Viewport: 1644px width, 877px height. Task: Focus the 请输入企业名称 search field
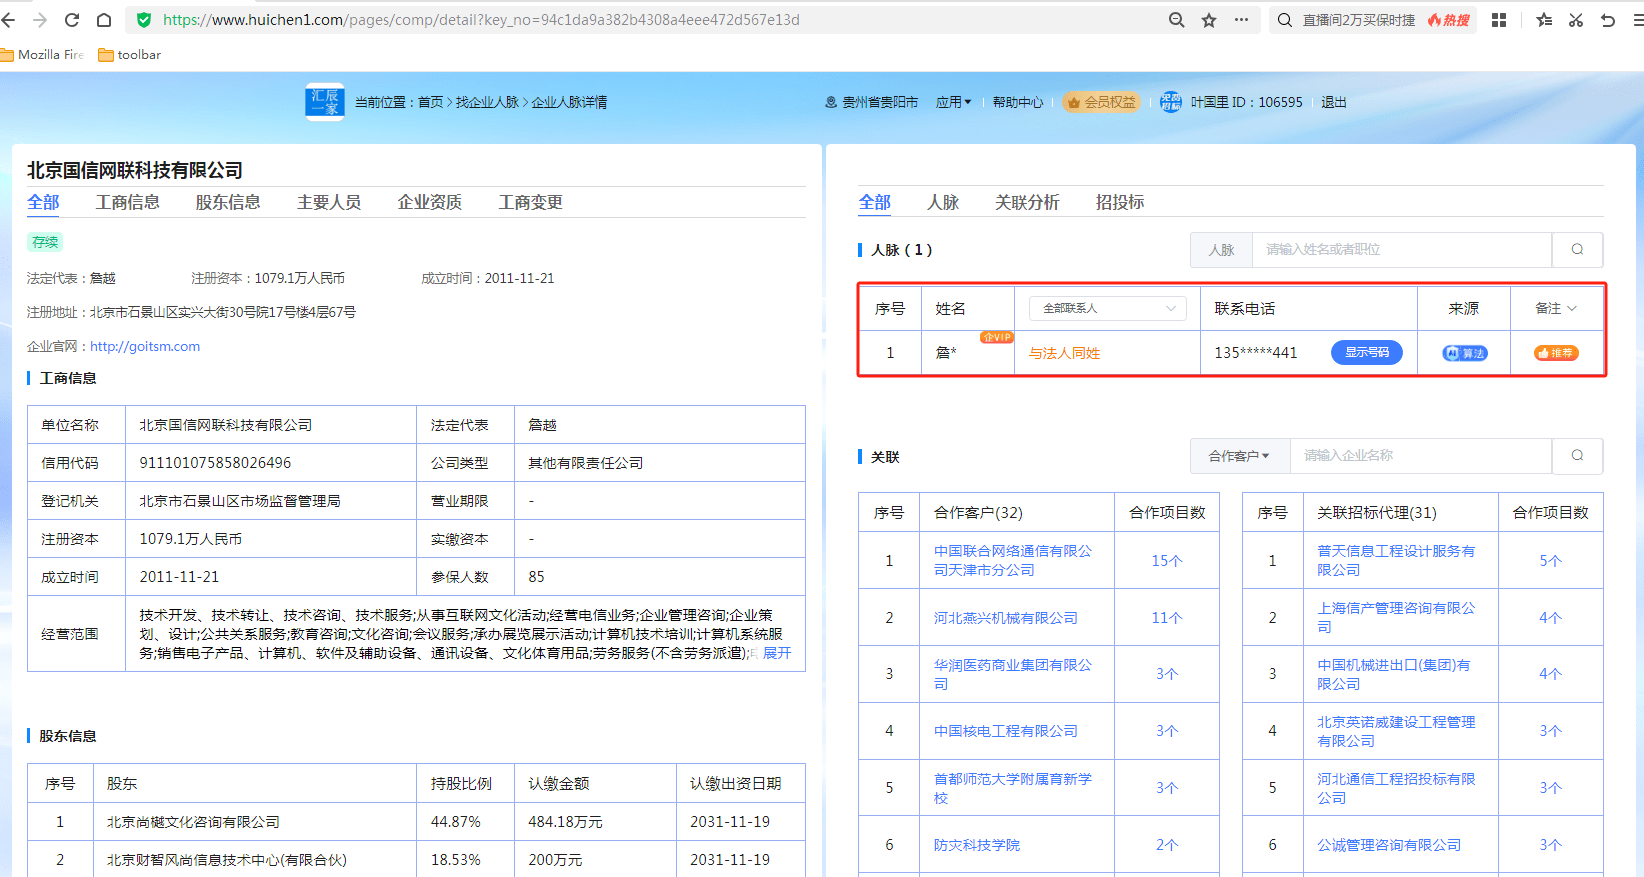(1421, 456)
